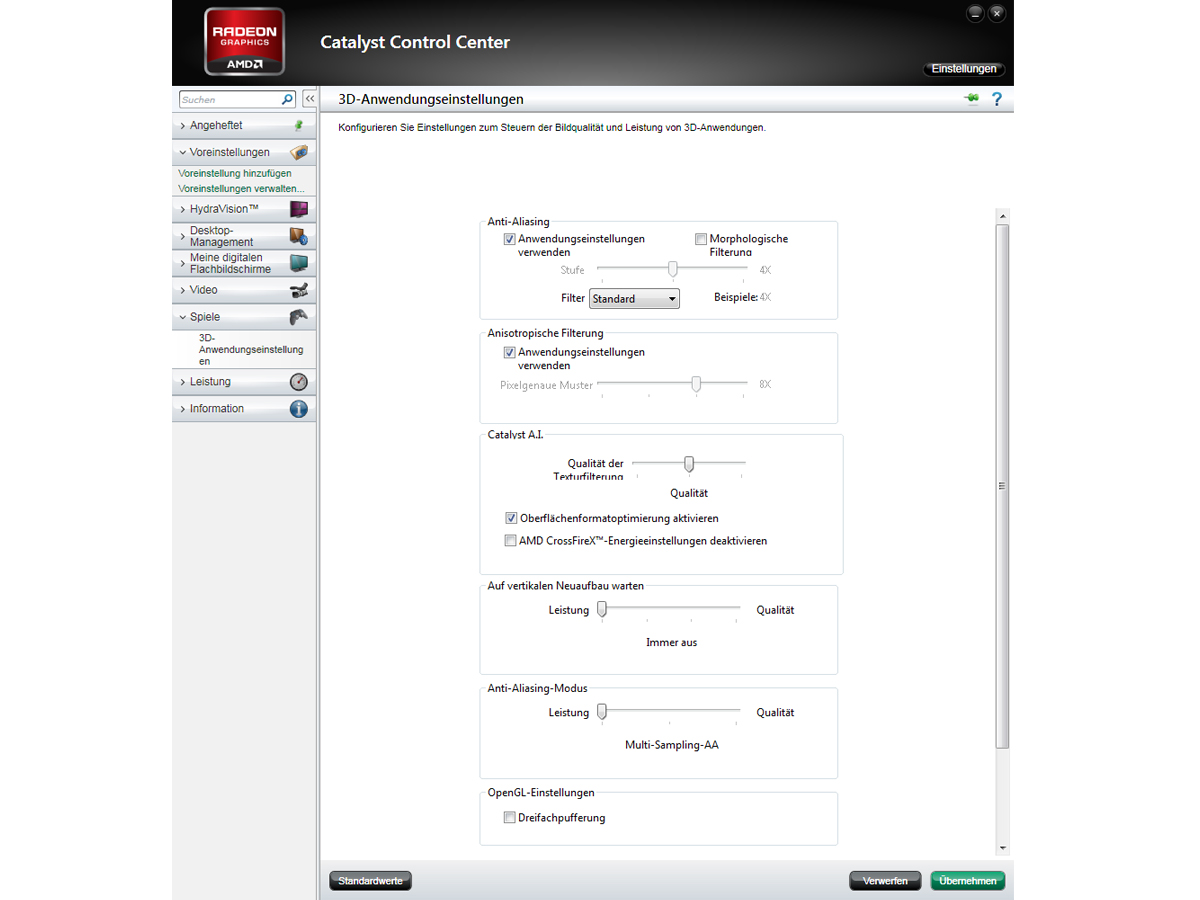Expand the HydraVision section
Screen dimensions: 1200x900
(244, 209)
